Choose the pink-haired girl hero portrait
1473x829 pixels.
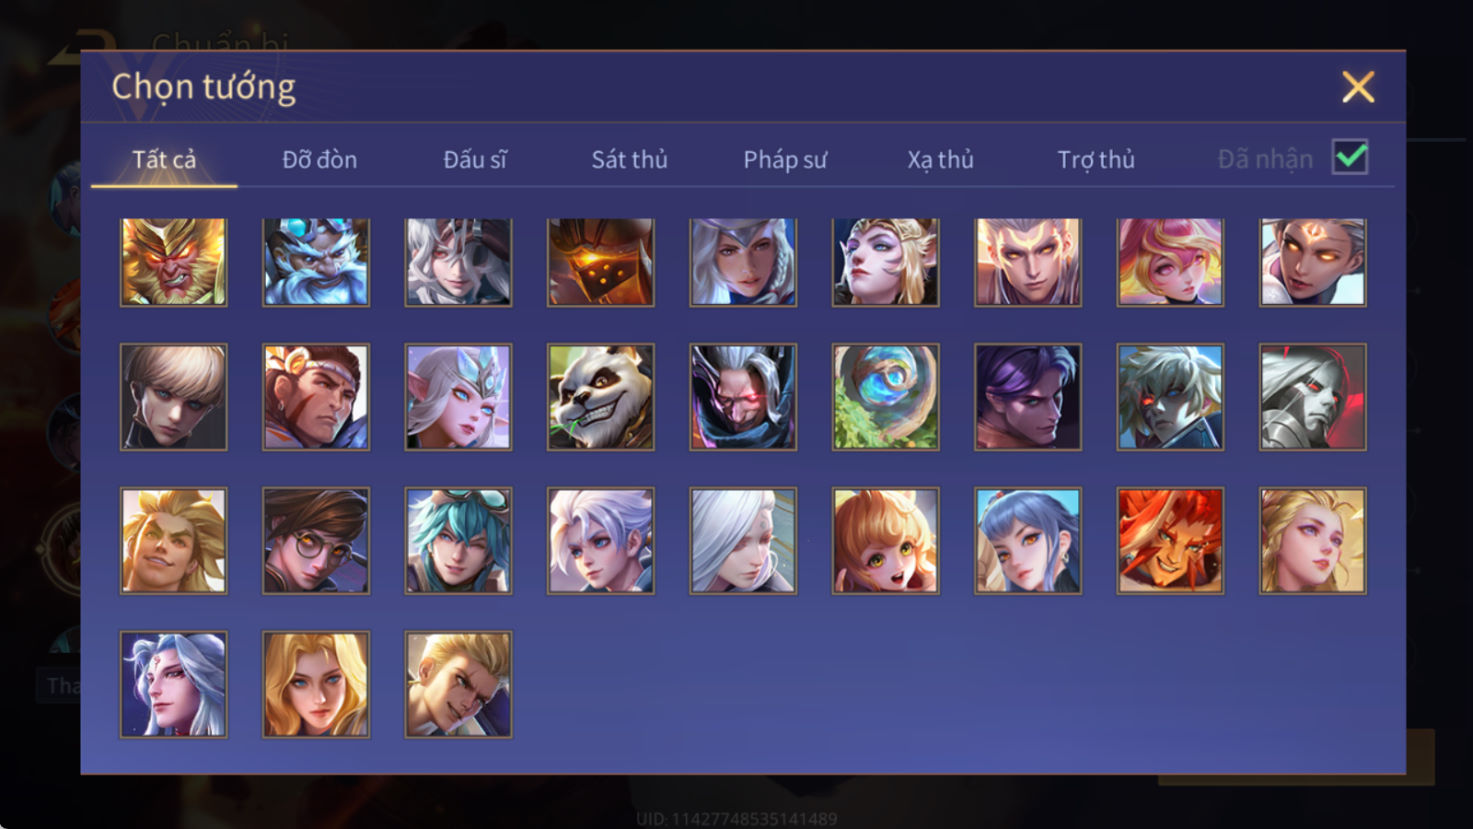click(1170, 262)
